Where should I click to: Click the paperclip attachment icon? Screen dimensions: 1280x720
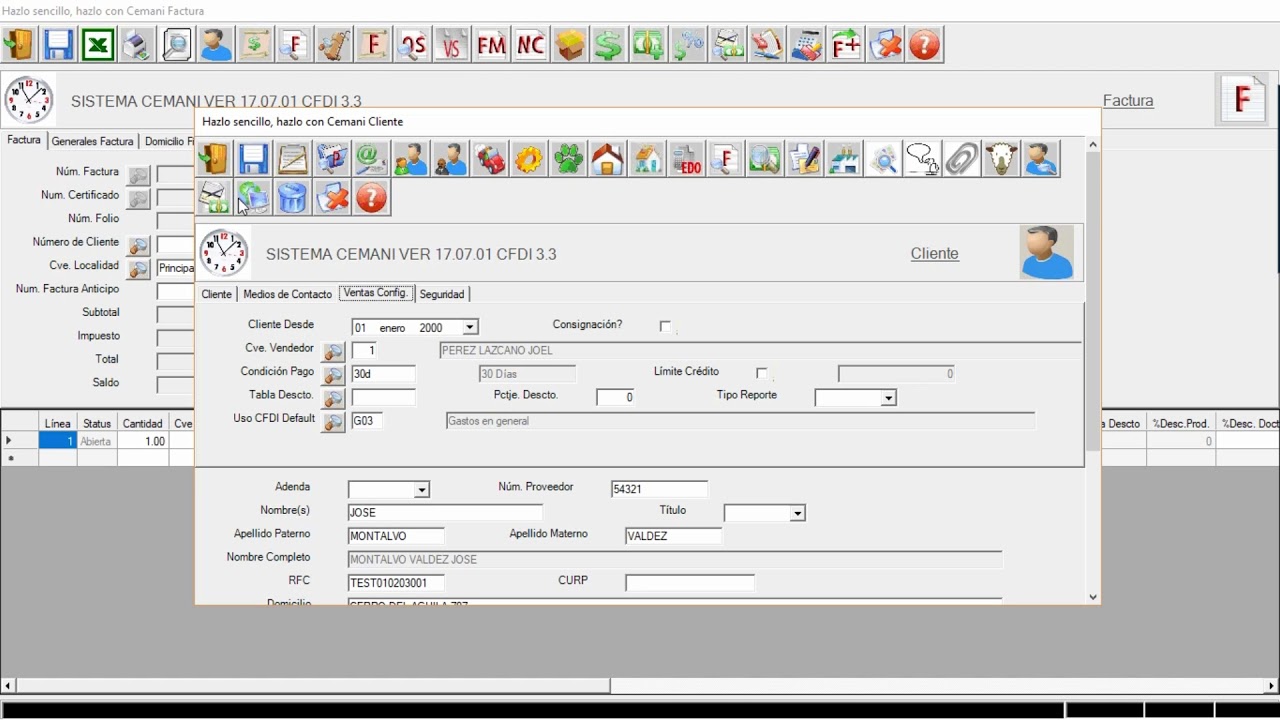click(x=962, y=159)
